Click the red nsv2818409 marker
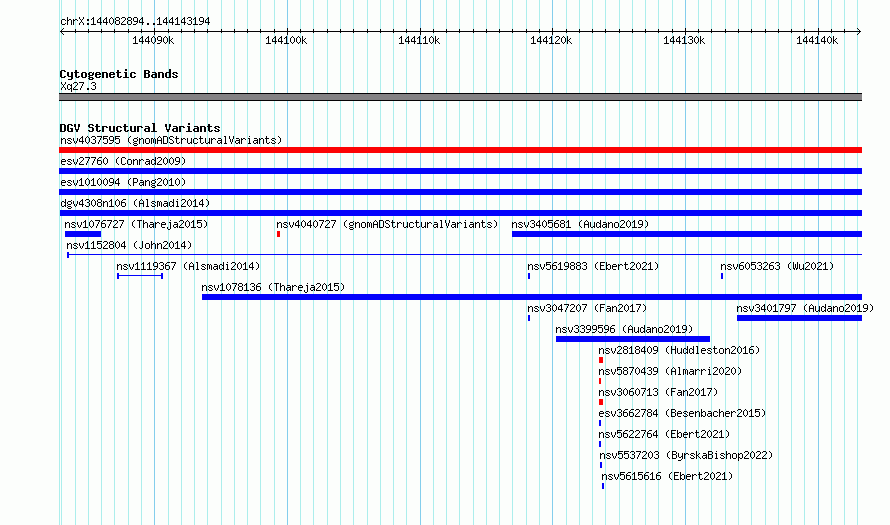The image size is (890, 525). [601, 360]
